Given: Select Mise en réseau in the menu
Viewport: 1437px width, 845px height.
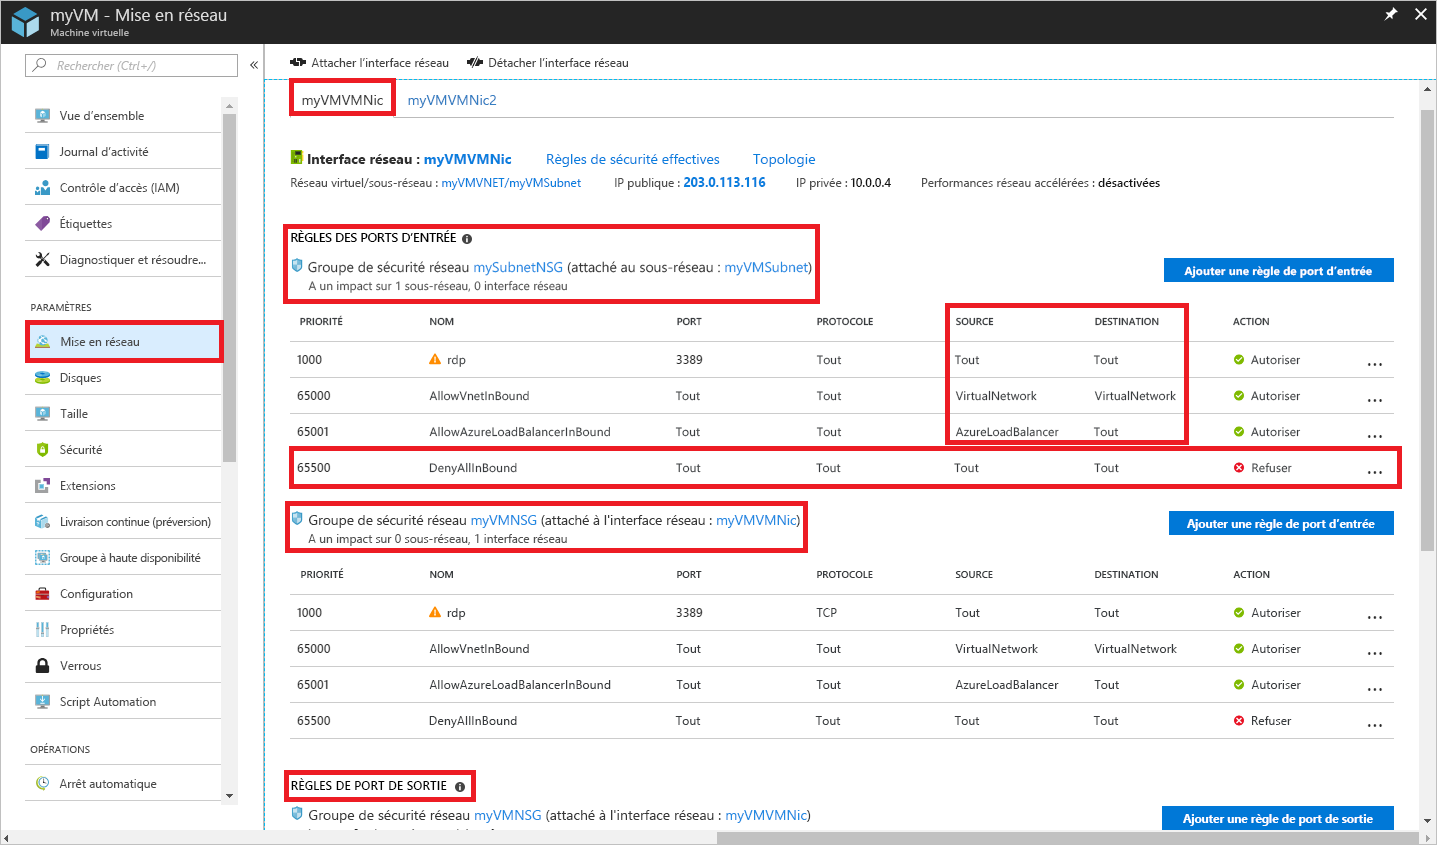Looking at the screenshot, I should click(x=97, y=341).
